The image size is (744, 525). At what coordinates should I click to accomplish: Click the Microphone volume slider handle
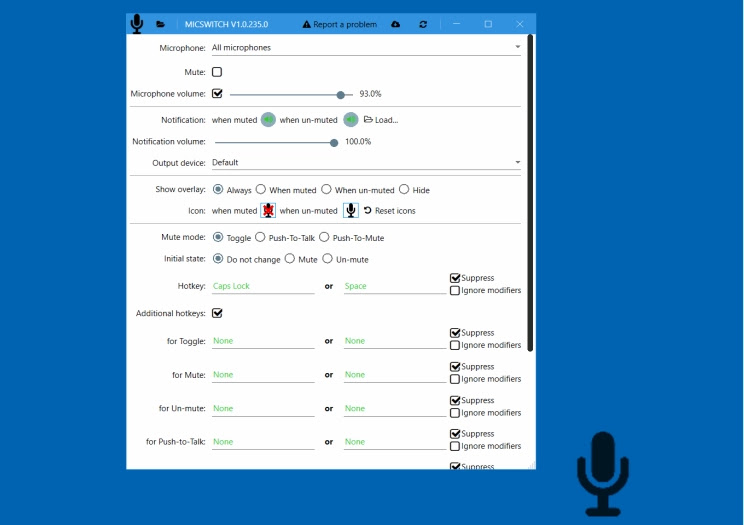click(x=340, y=95)
